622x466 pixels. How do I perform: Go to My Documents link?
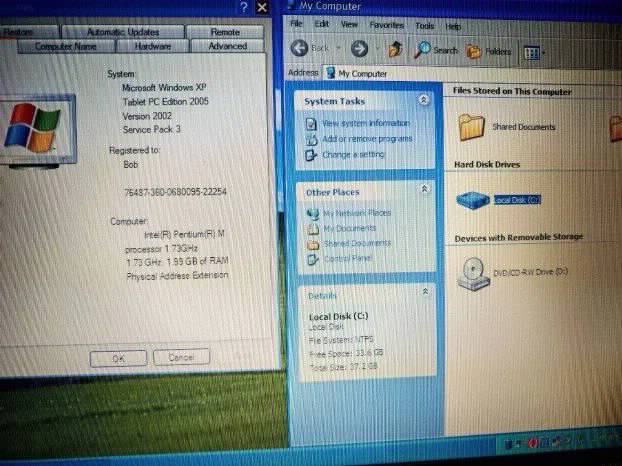pyautogui.click(x=349, y=228)
